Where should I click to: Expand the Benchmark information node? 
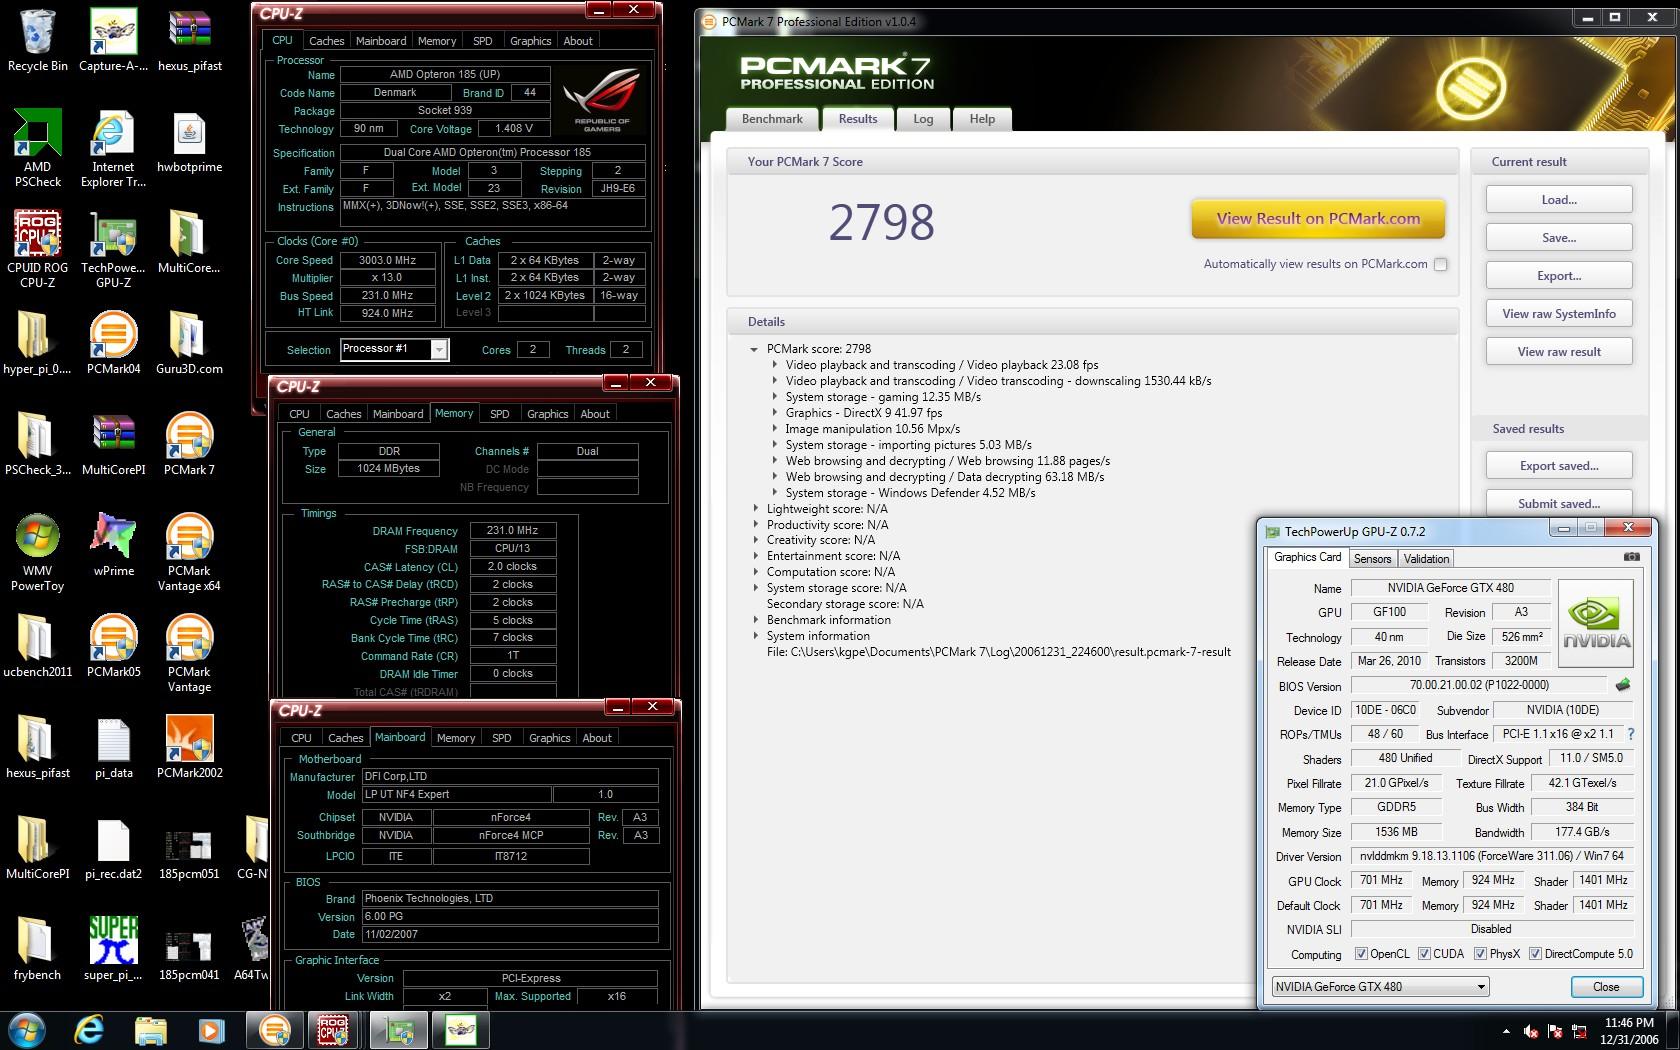coord(755,620)
